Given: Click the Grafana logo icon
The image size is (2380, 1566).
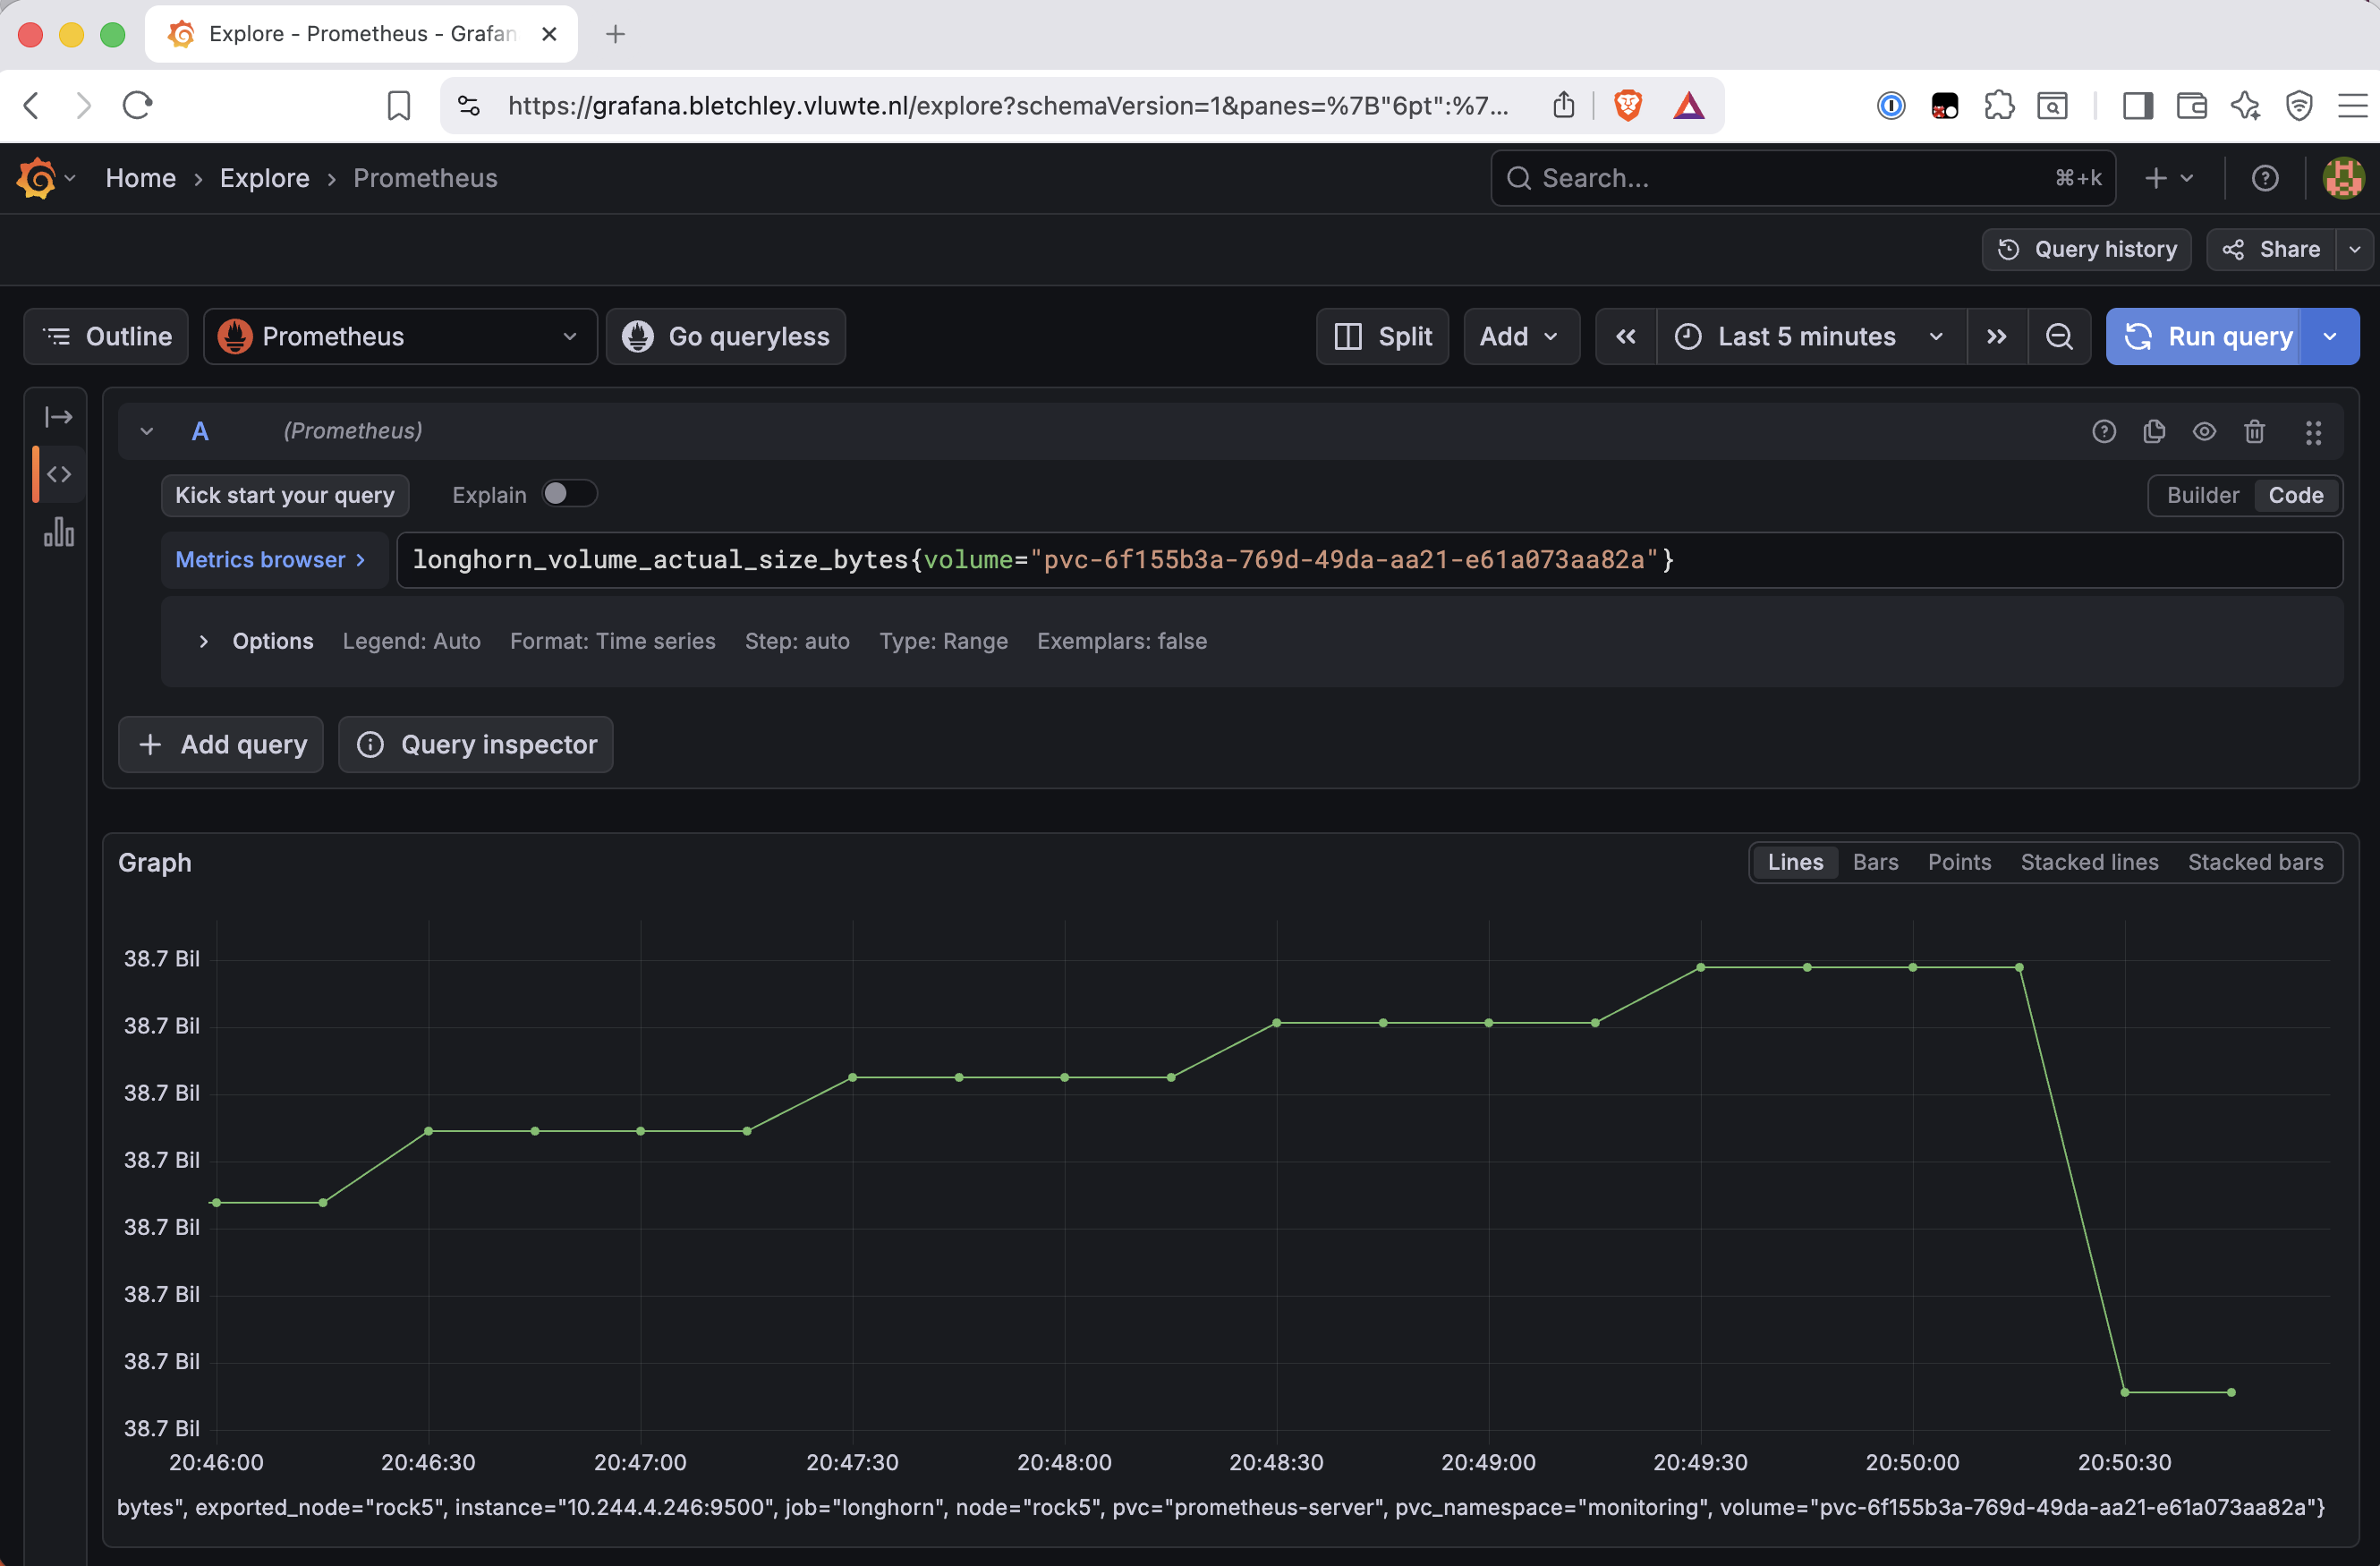Looking at the screenshot, I should tap(37, 178).
